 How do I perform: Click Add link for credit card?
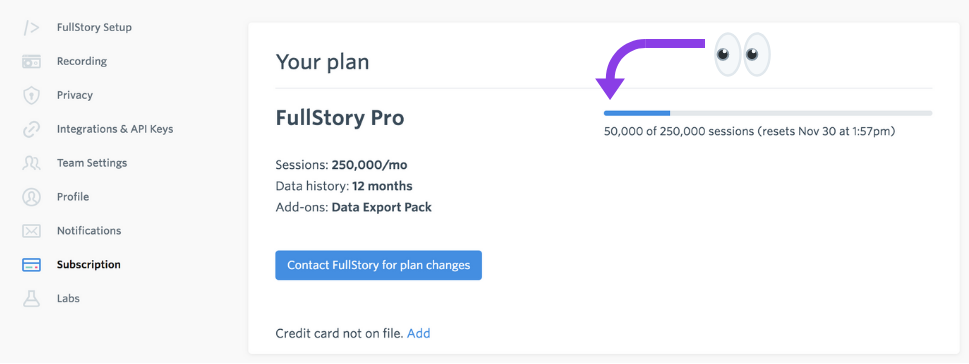pos(418,334)
